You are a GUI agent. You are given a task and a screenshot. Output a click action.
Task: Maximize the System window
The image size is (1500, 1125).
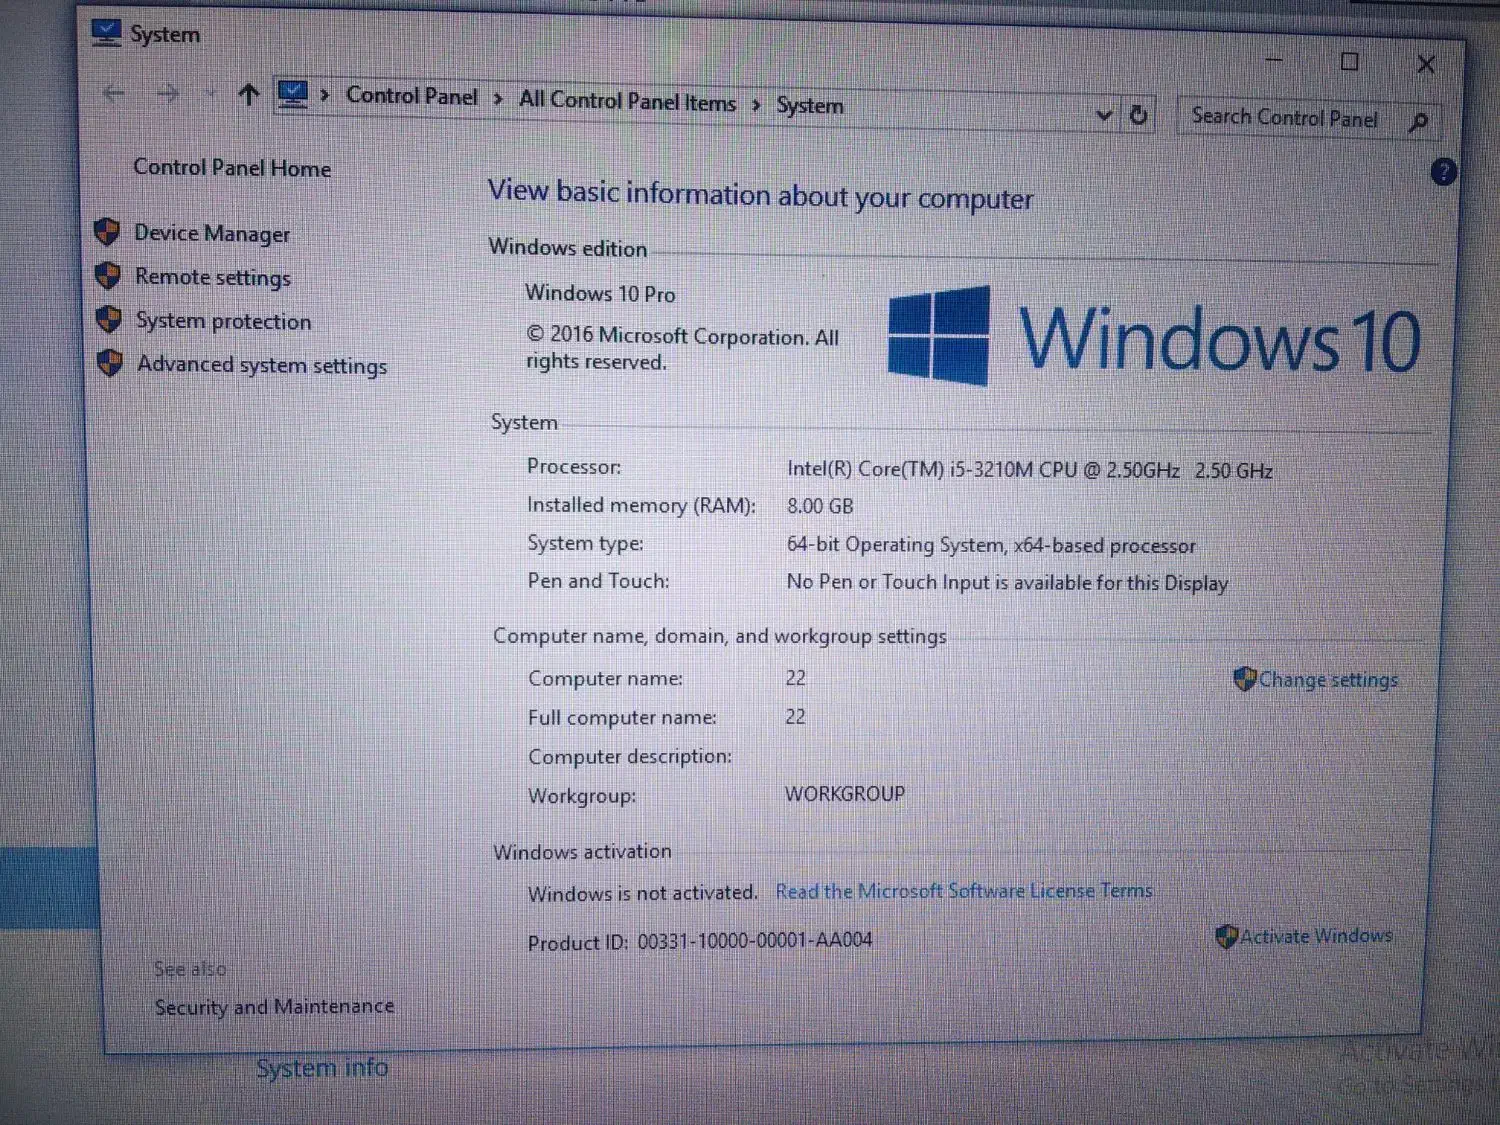click(x=1349, y=62)
